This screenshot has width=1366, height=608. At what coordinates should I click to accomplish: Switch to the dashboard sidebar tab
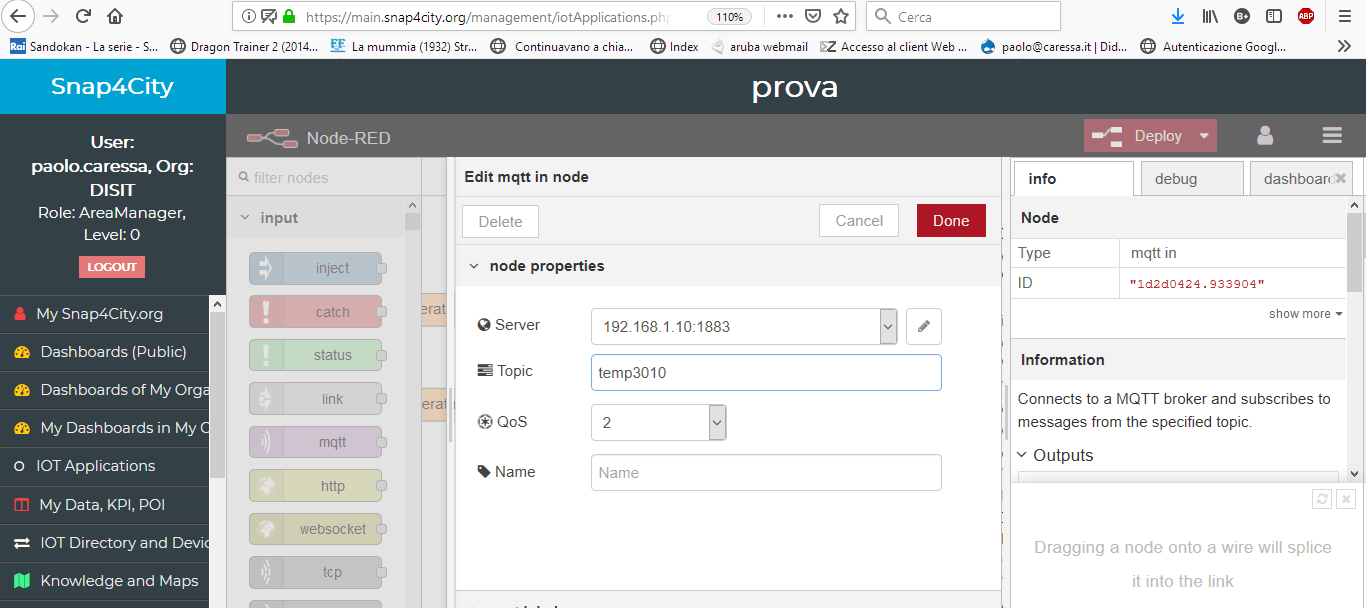(x=1299, y=179)
